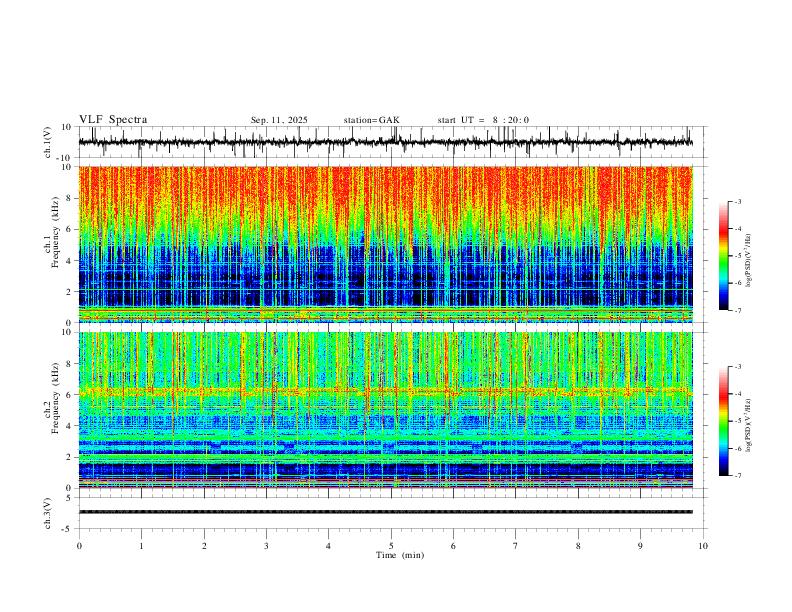Click the "VLF Spectra" plot title
The height and width of the screenshot is (612, 792).
pos(113,120)
